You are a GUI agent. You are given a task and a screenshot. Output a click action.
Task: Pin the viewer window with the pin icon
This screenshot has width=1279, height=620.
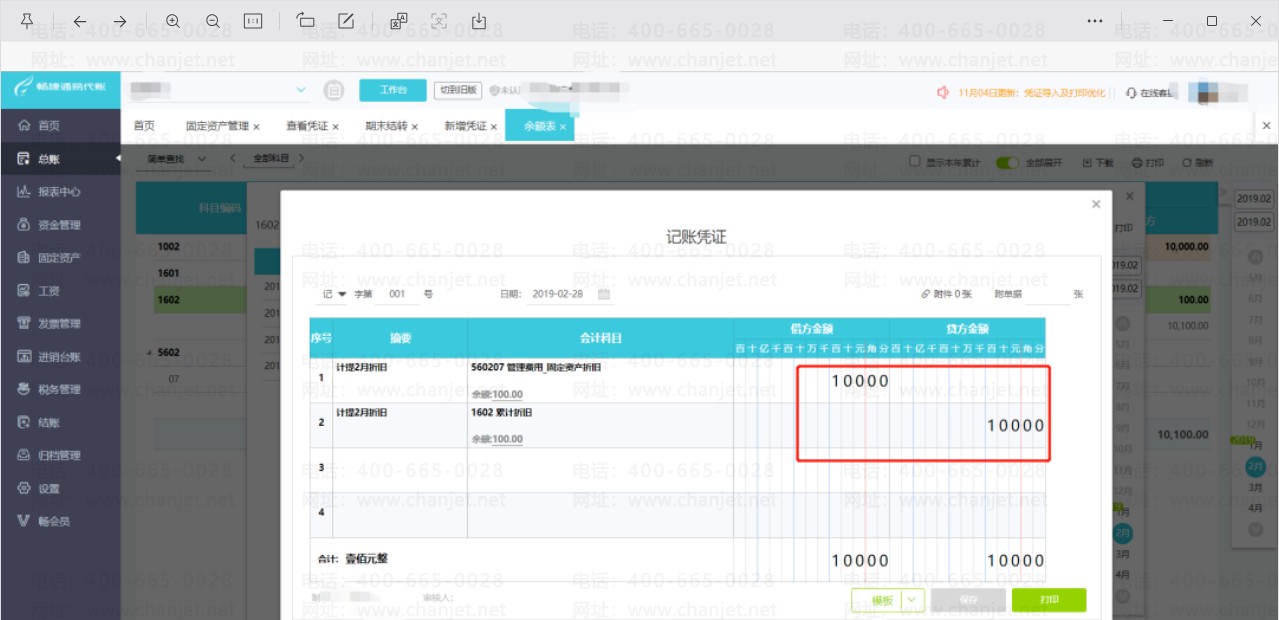click(27, 21)
